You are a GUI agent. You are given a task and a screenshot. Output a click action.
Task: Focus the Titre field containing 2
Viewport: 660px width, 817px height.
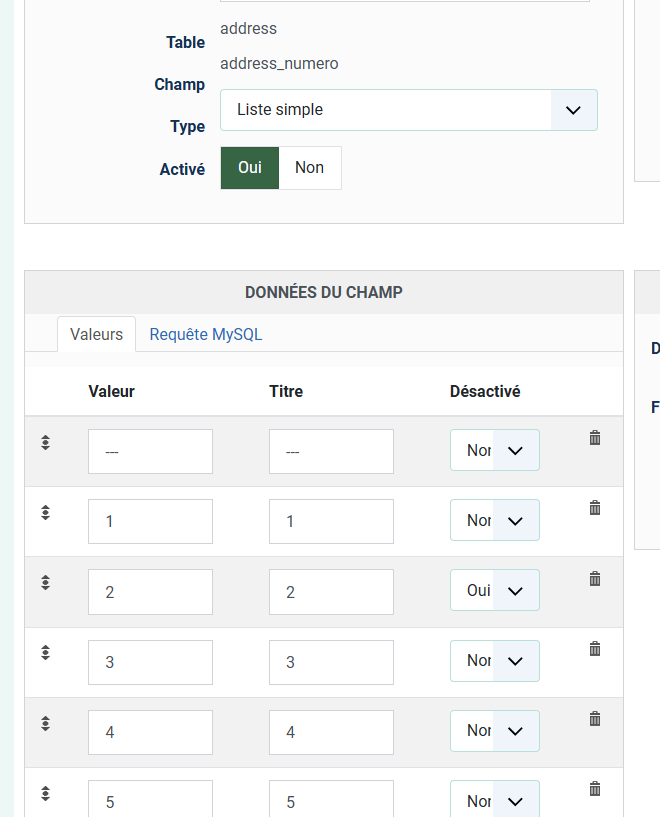click(331, 592)
